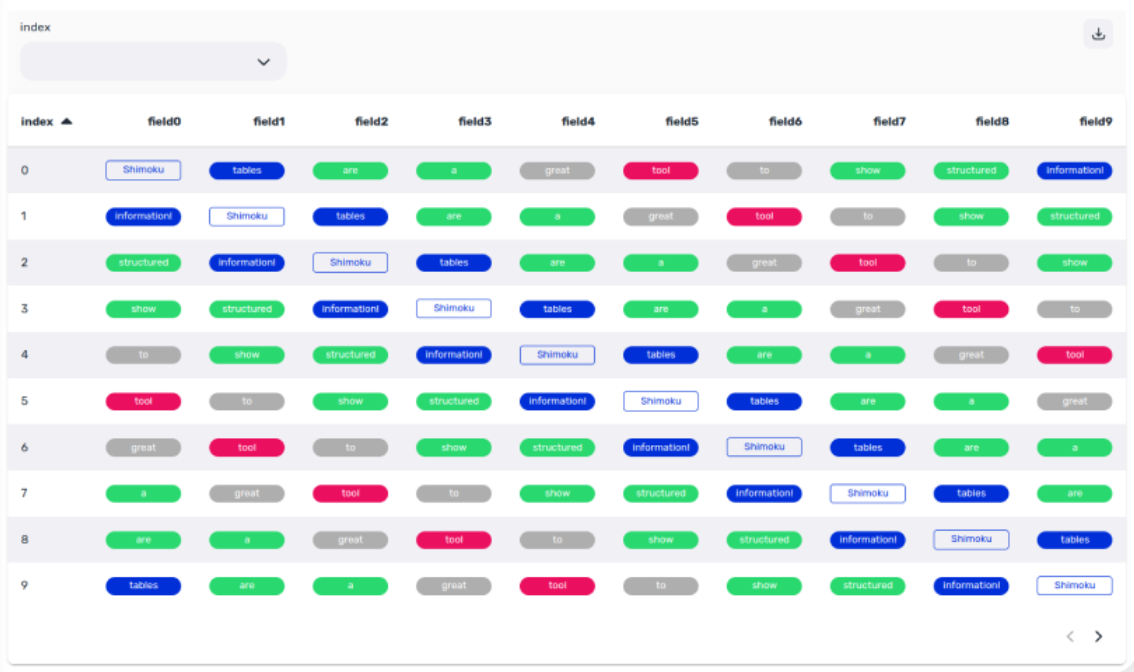Image resolution: width=1134 pixels, height=672 pixels.
Task: Click the green "are" tag in row 5
Action: tap(868, 401)
